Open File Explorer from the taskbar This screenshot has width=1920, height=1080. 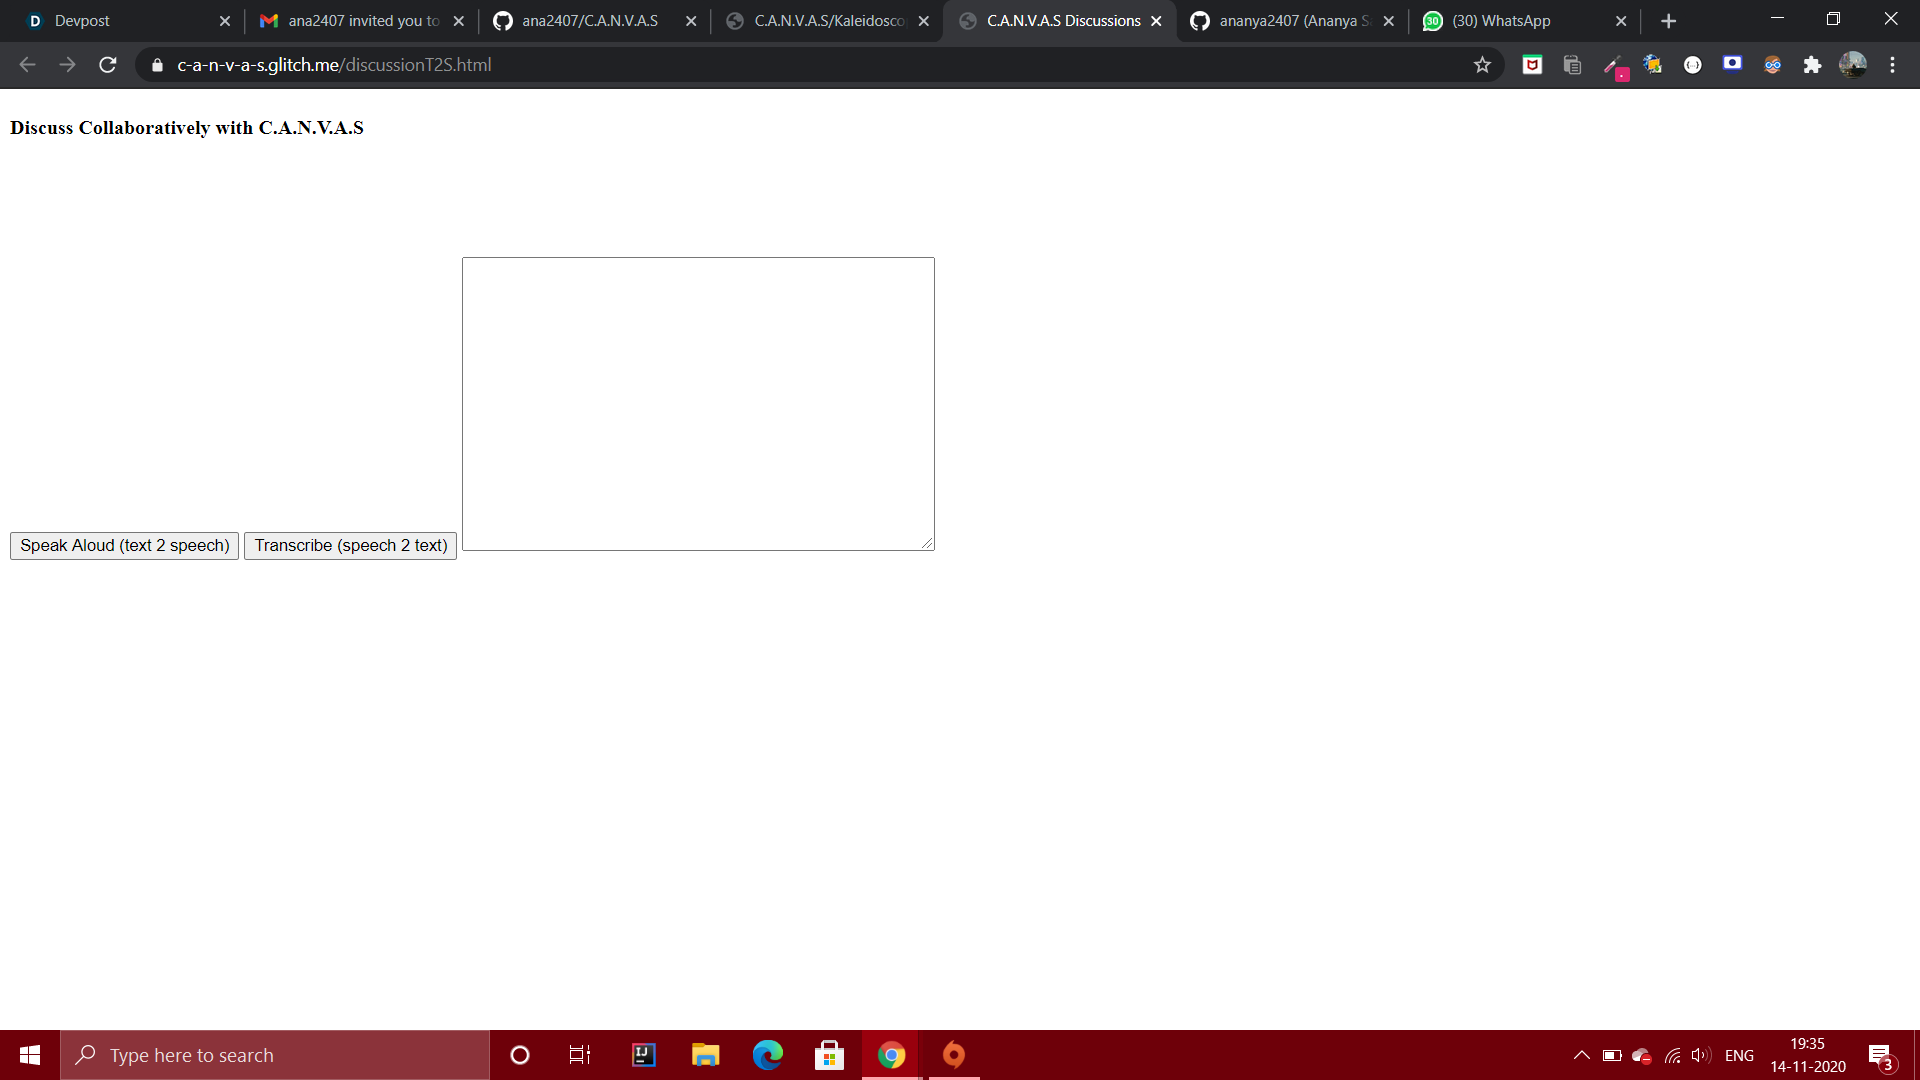pos(705,1055)
